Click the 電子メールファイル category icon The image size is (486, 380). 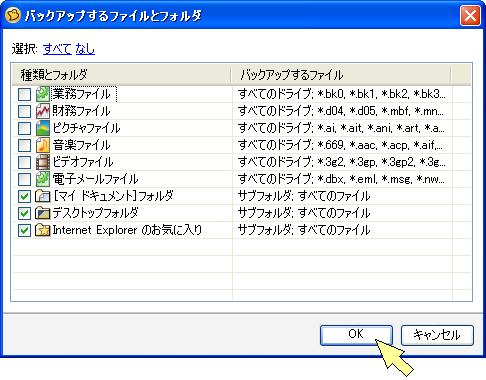click(x=43, y=179)
